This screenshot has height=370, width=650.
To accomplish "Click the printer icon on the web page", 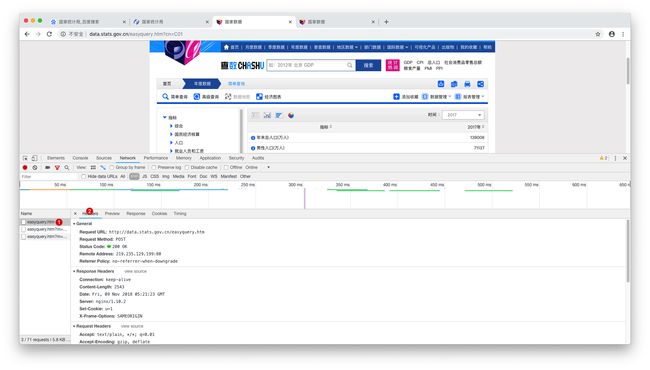I will pos(467,84).
